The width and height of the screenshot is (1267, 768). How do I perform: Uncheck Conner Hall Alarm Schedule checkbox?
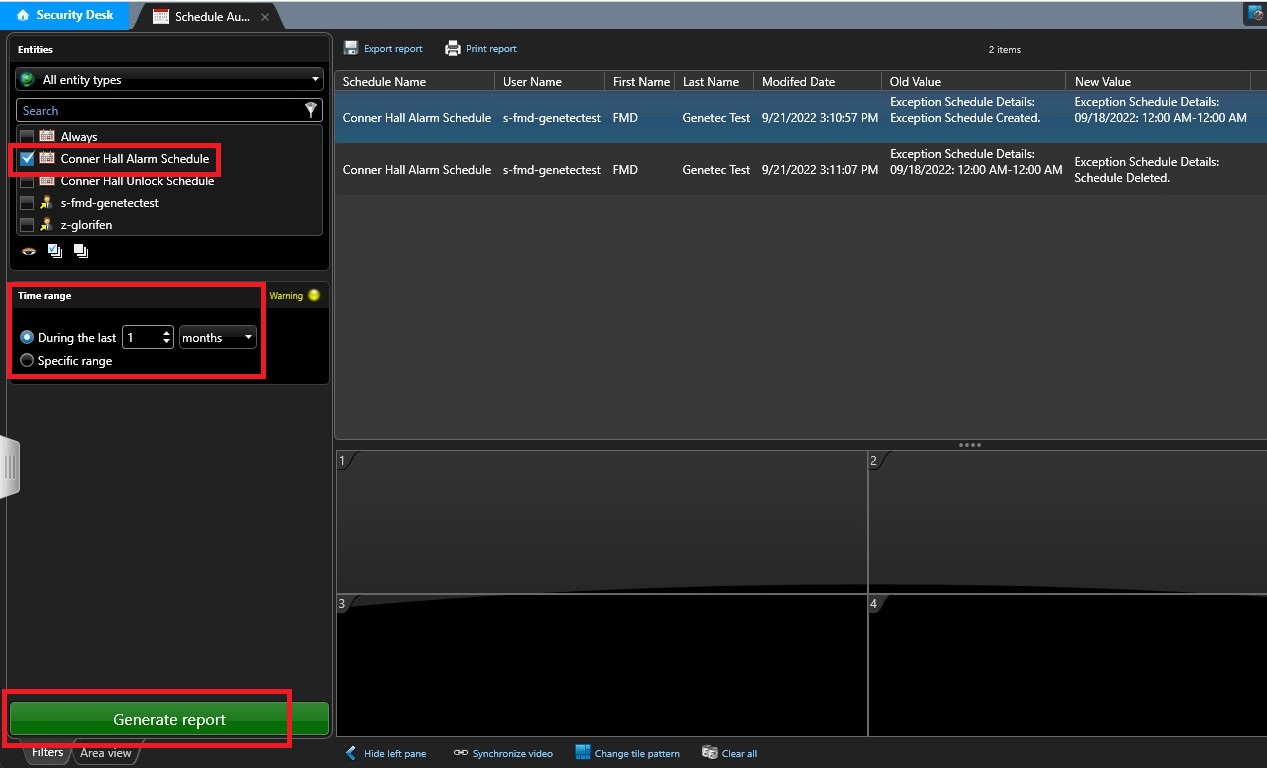(x=27, y=158)
